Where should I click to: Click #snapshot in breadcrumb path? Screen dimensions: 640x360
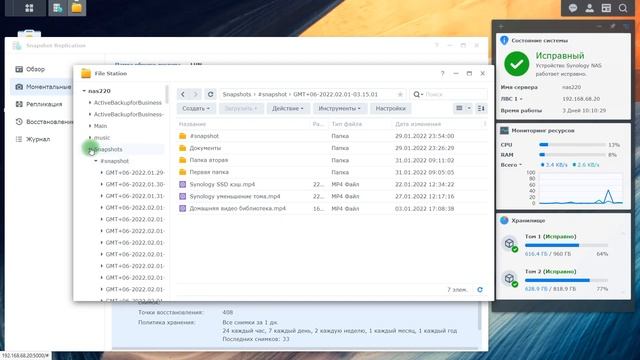(272, 94)
